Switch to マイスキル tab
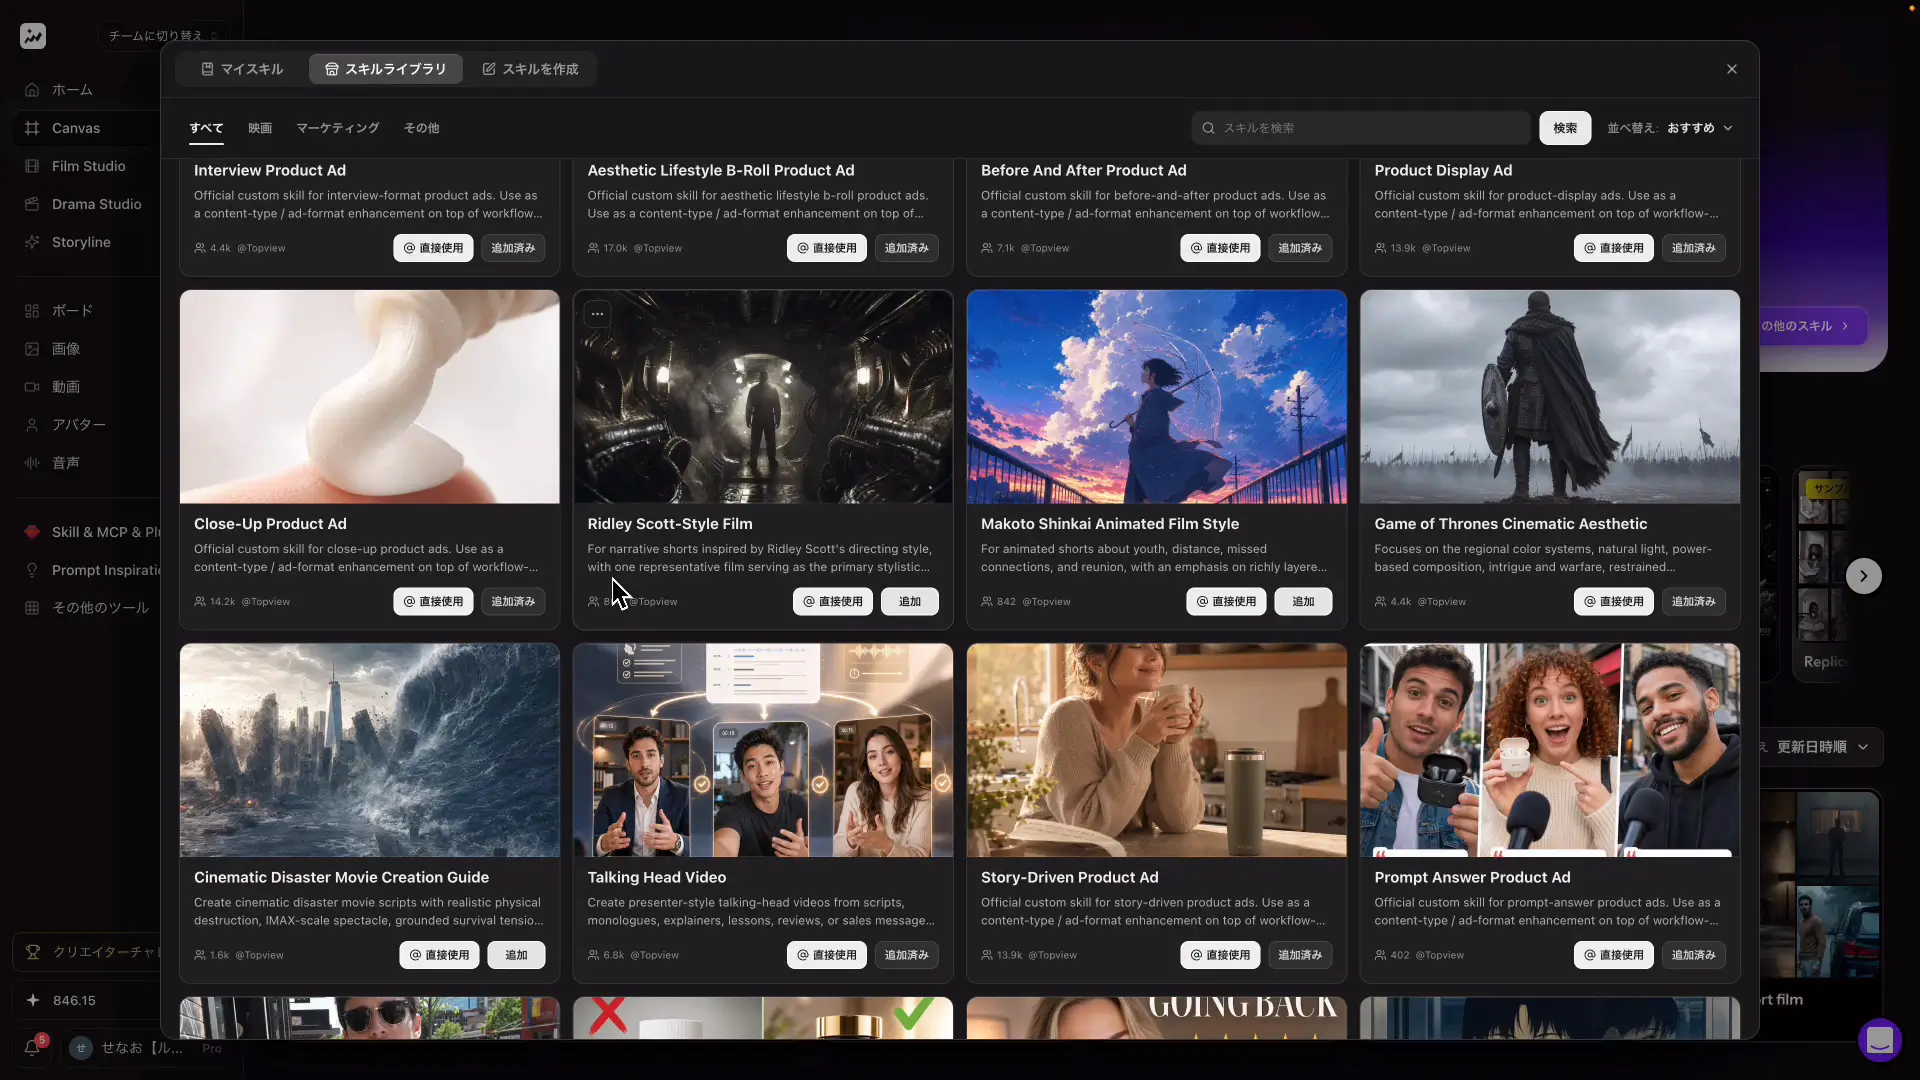Screen dimensions: 1920x1080 pos(242,69)
